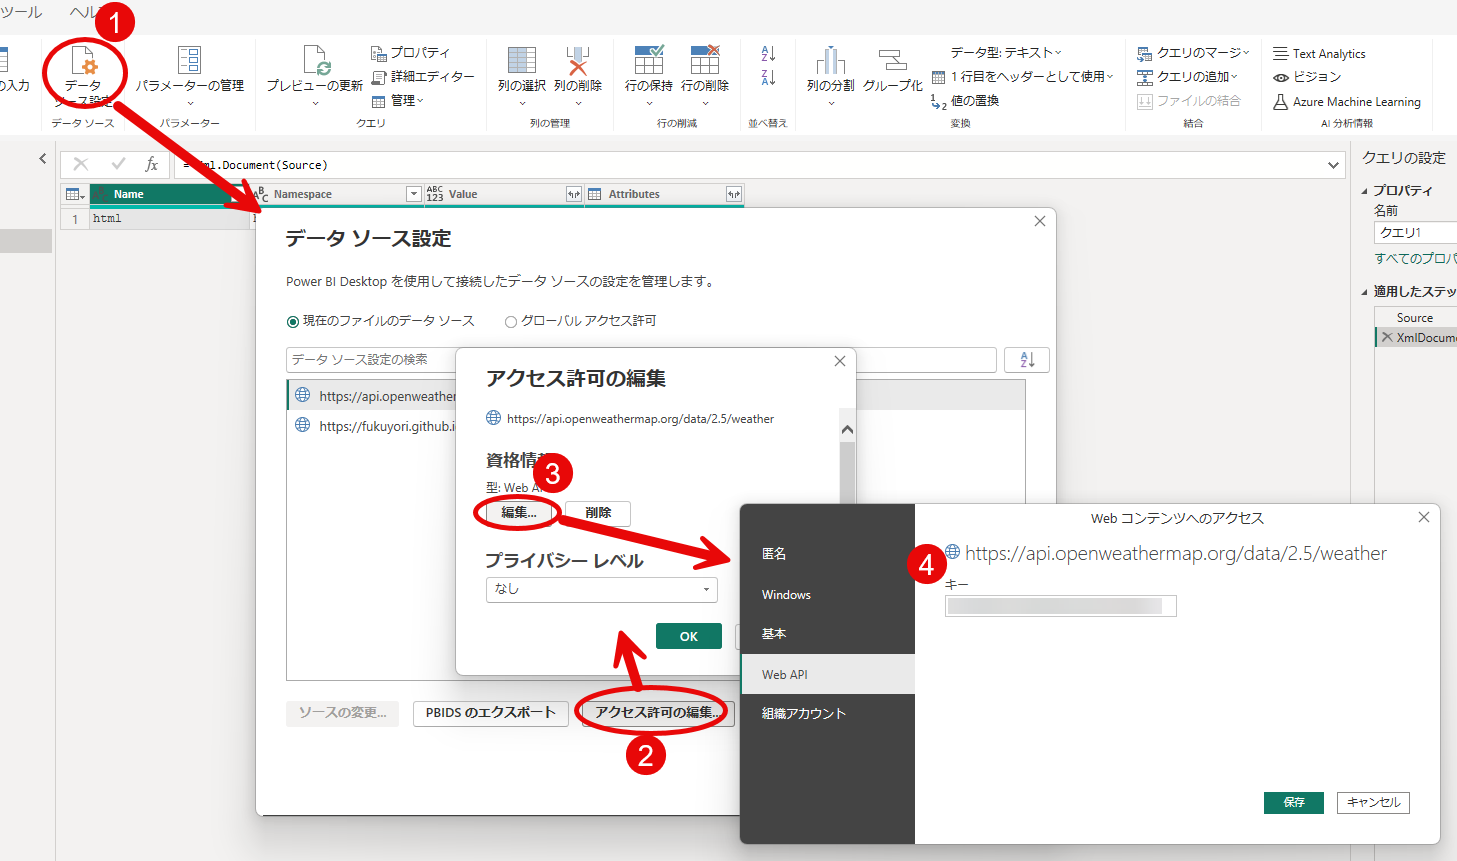Click Text Analytics
Viewport: 1457px width, 861px height.
(x=1319, y=53)
